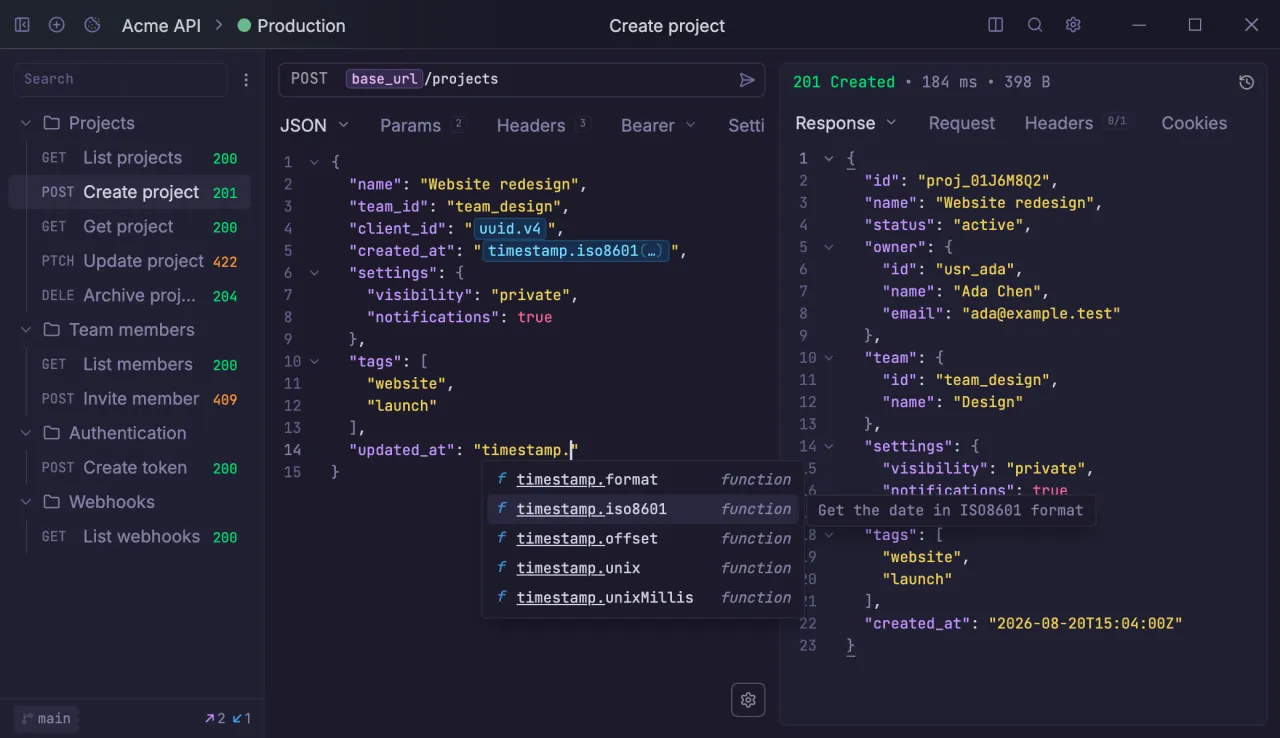Screen dimensions: 1280x738
Task: Collapse the sidebar with the panel toggle icon
Action: [x=22, y=25]
